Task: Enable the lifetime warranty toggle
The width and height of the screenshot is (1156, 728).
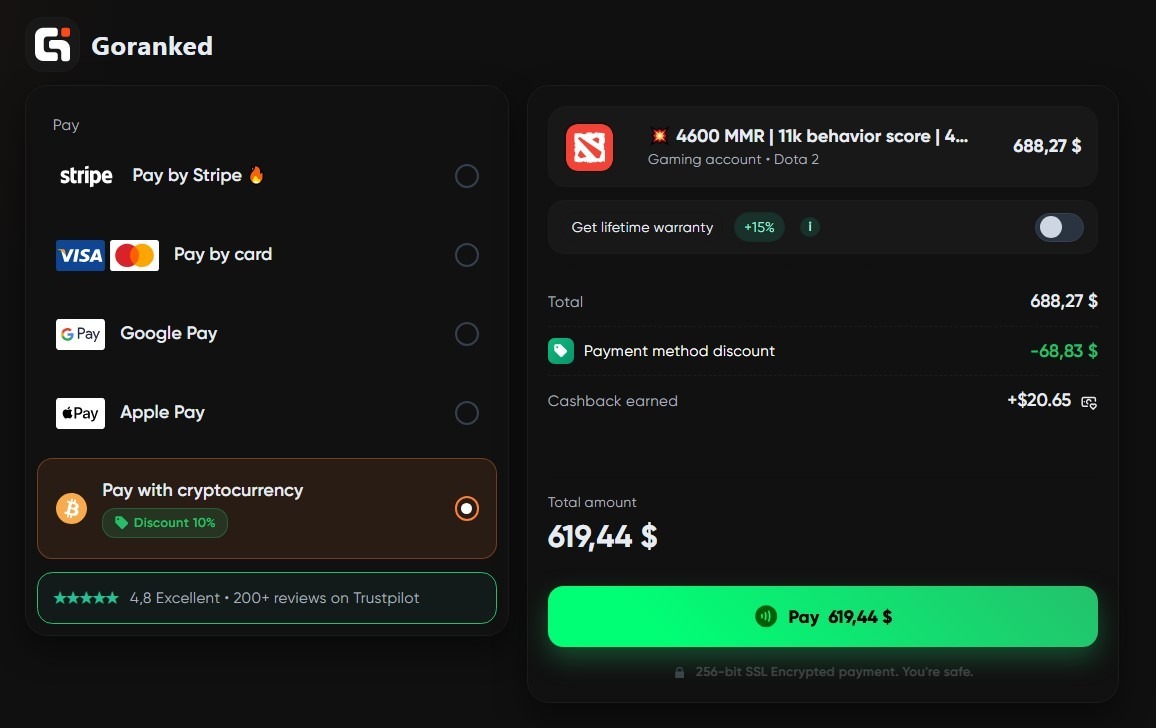Action: (x=1059, y=227)
